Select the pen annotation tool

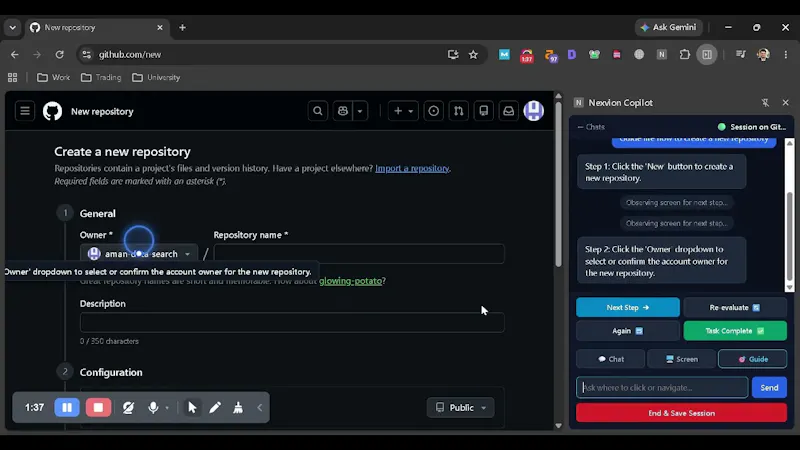click(x=215, y=408)
